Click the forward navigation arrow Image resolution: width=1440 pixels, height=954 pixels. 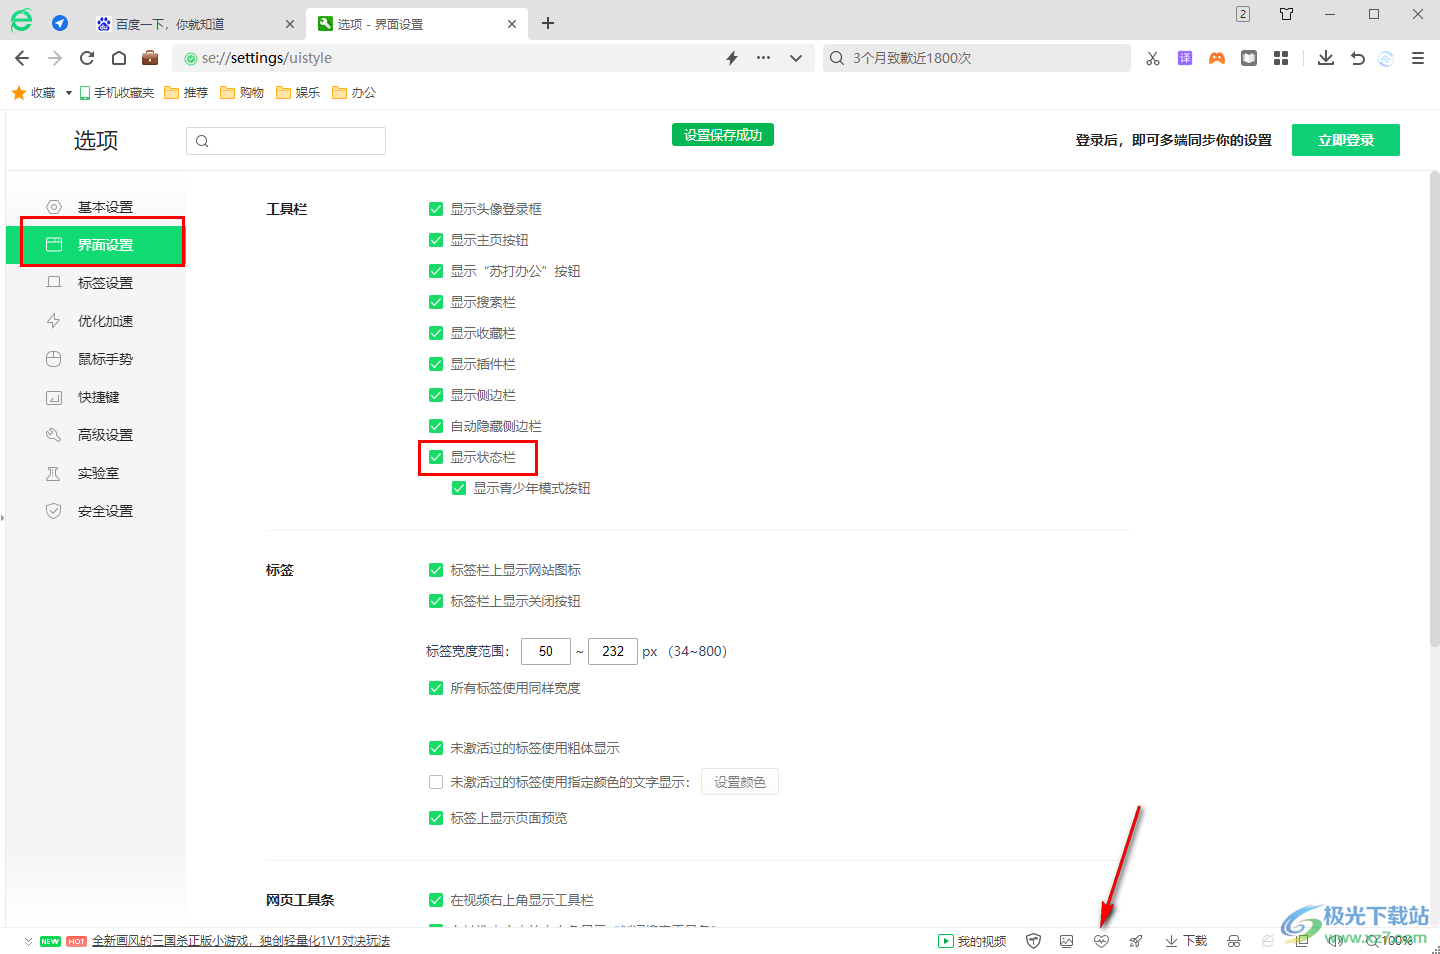tap(55, 58)
